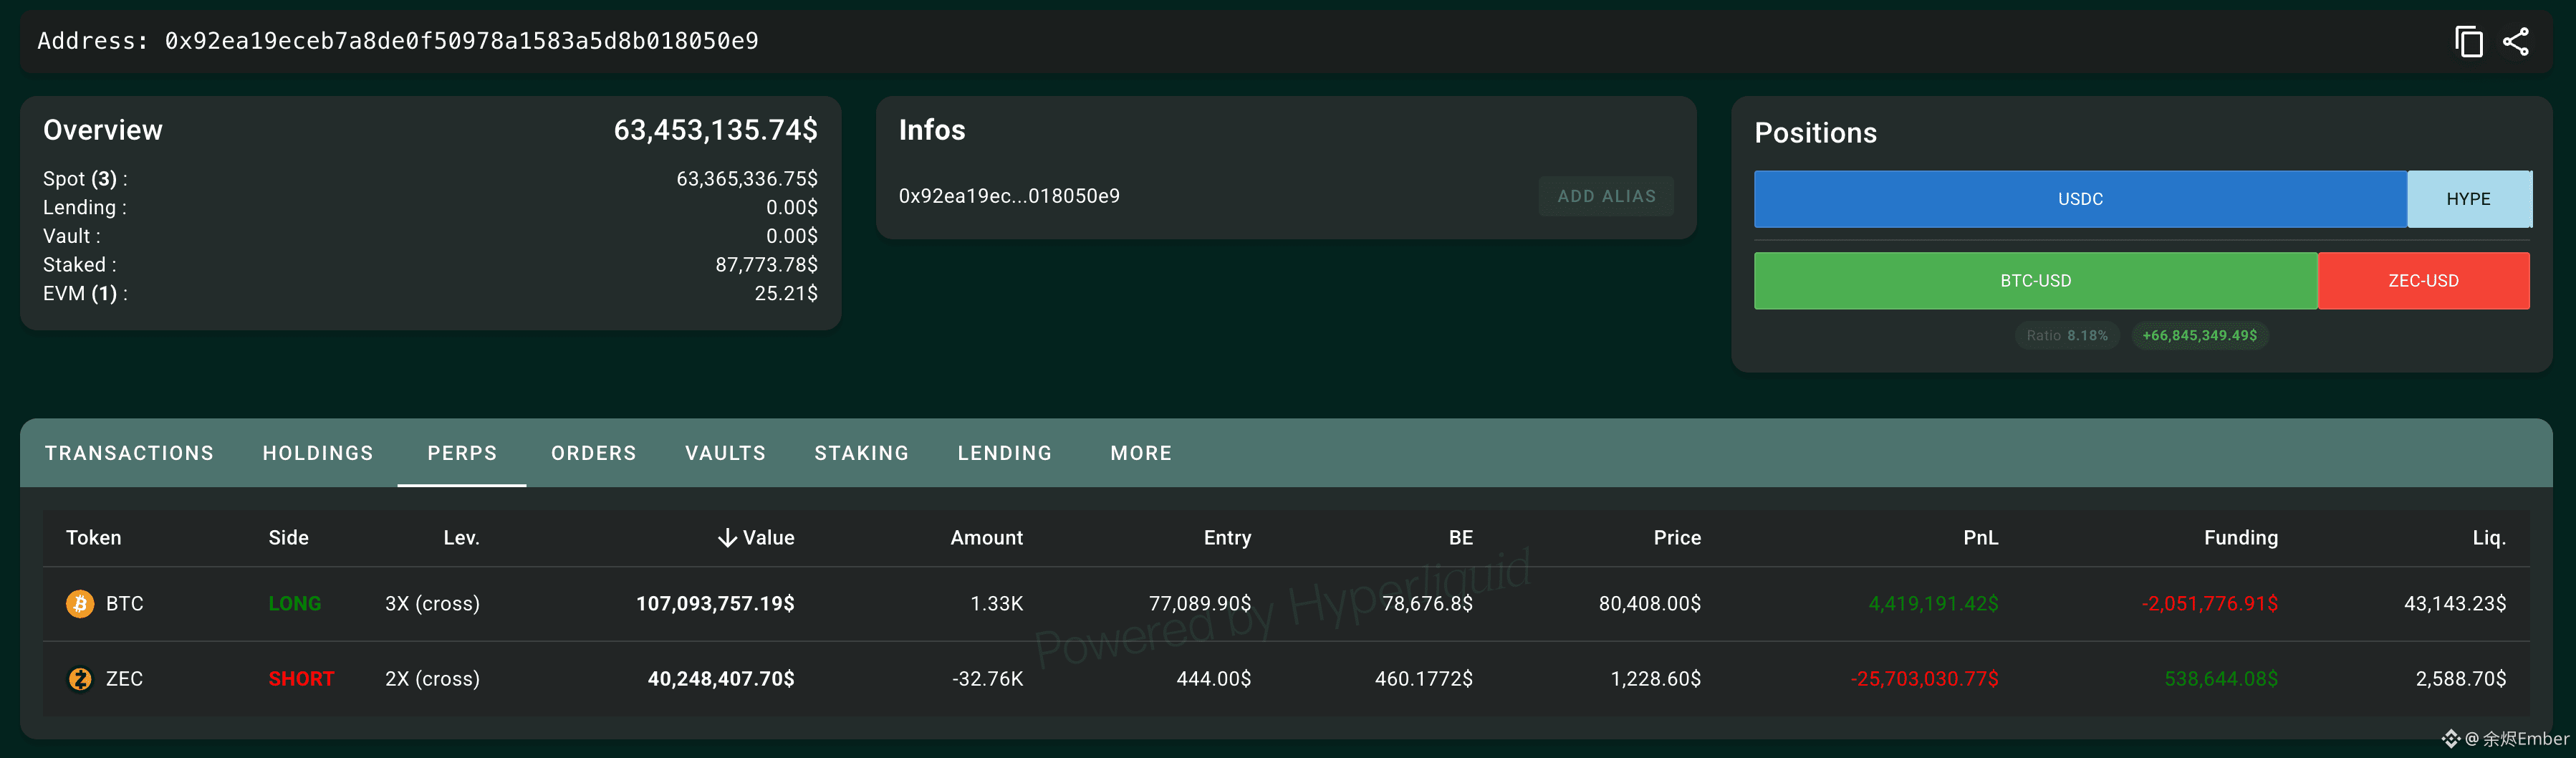The image size is (2576, 758).
Task: Open the ORDERS tab
Action: 594,453
